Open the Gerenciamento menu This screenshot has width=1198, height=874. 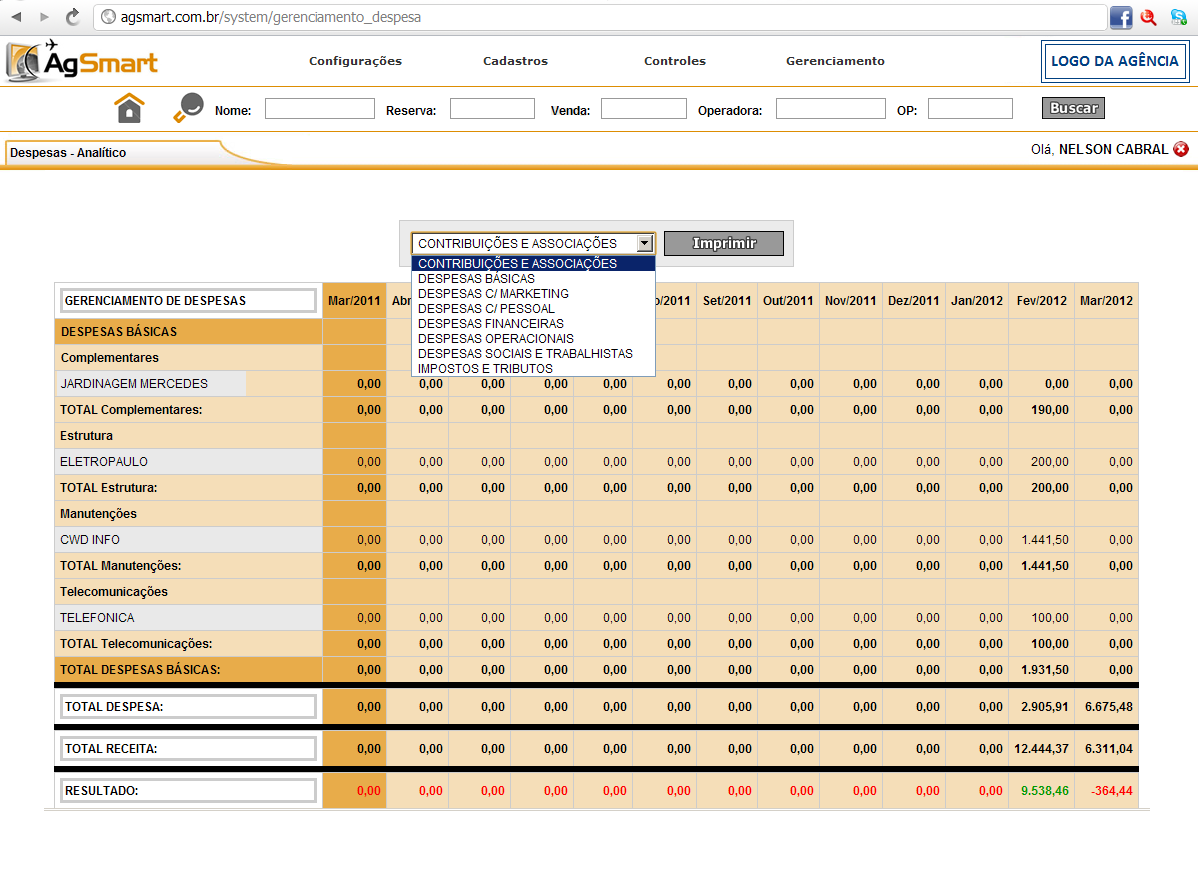835,61
